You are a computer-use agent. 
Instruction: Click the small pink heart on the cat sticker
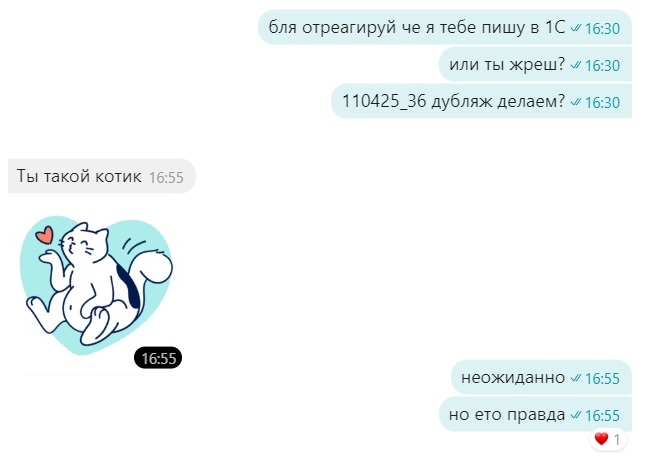pos(45,235)
